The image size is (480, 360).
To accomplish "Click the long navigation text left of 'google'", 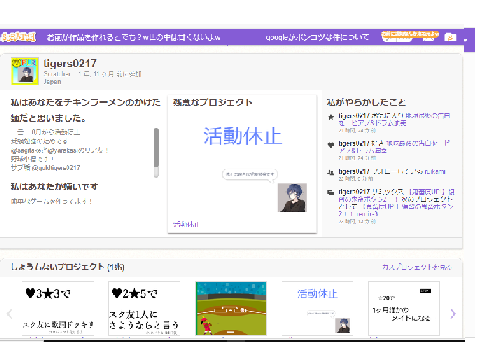I will 133,37.
